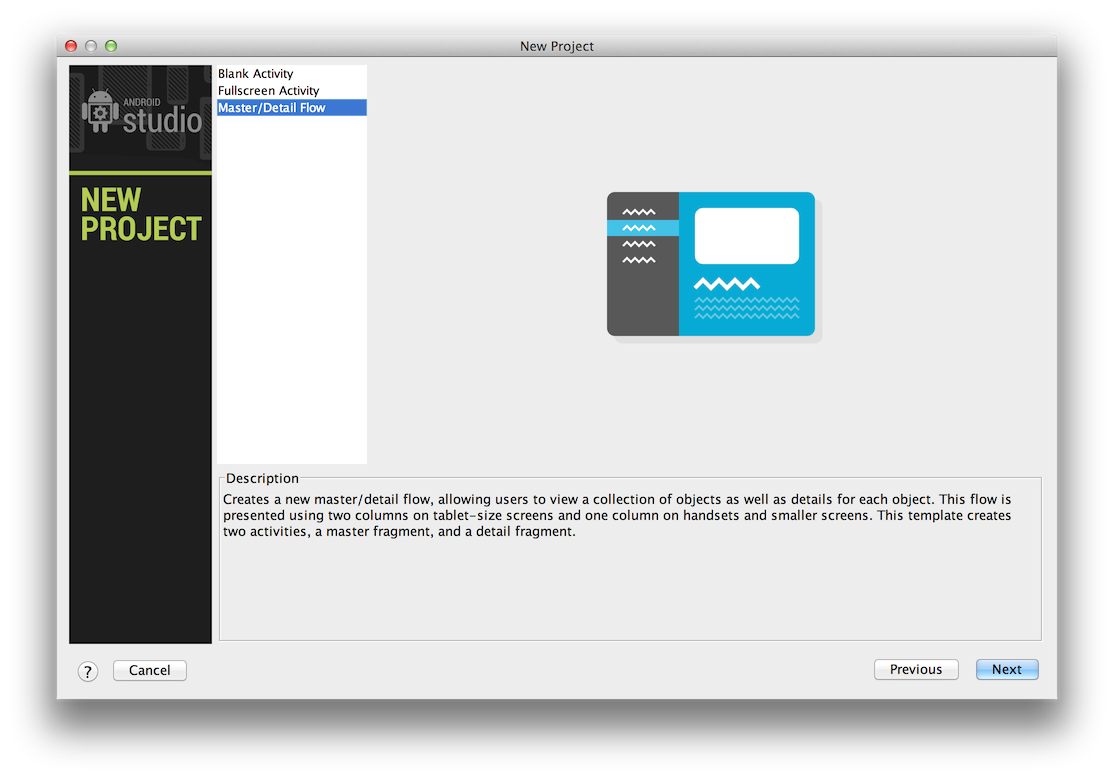
Task: Go back with the Previous button
Action: click(x=916, y=669)
